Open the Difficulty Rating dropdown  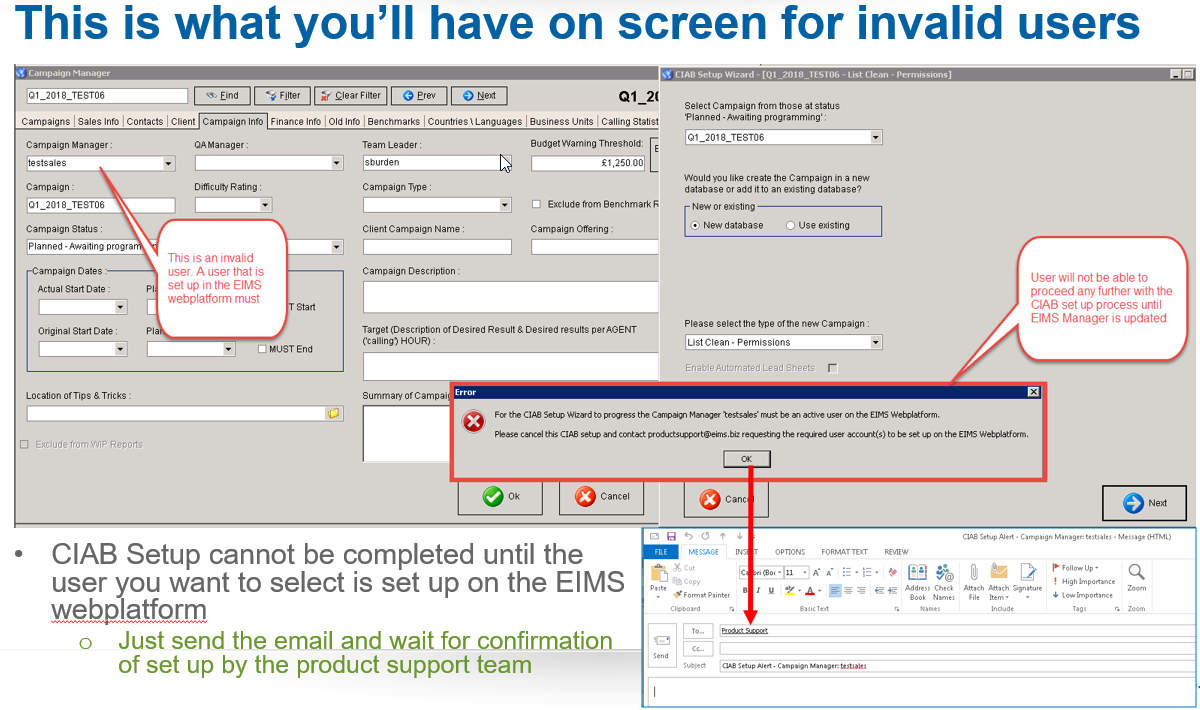(265, 205)
